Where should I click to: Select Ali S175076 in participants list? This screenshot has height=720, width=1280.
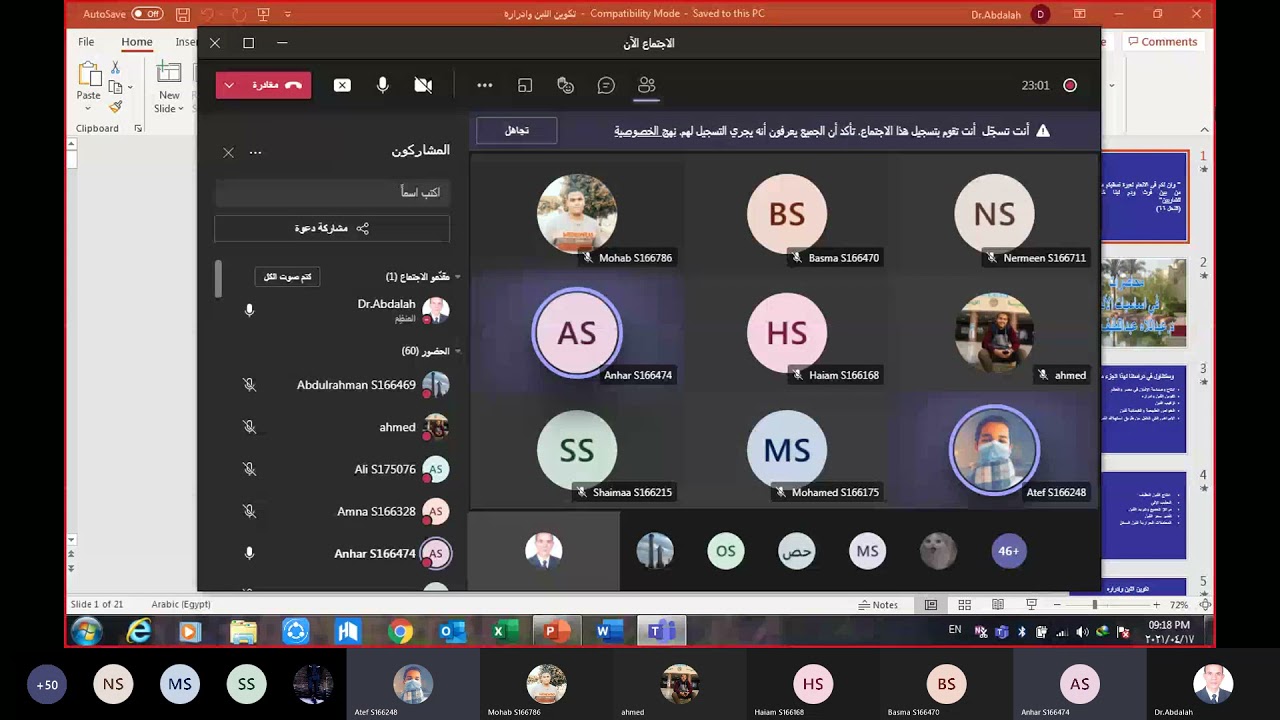[x=332, y=469]
